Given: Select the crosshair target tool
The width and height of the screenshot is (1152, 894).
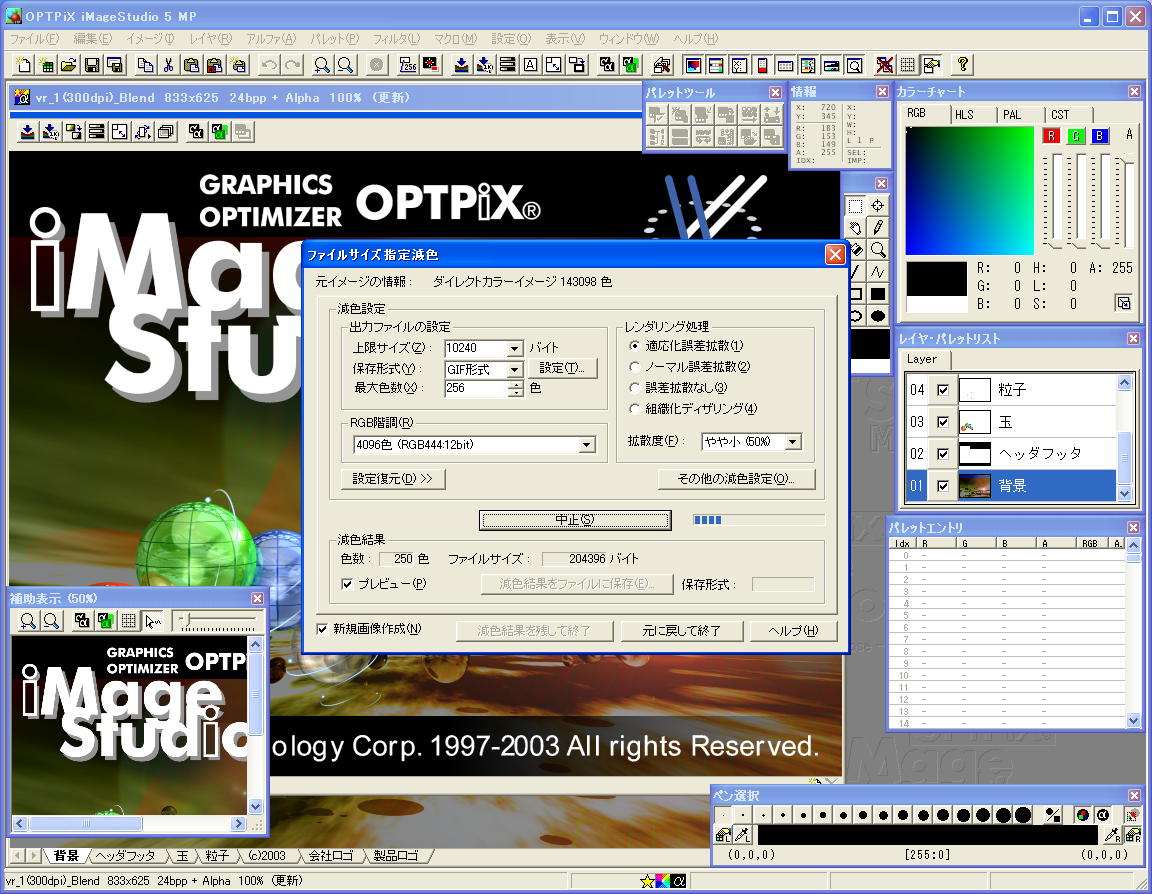Looking at the screenshot, I should [x=878, y=206].
